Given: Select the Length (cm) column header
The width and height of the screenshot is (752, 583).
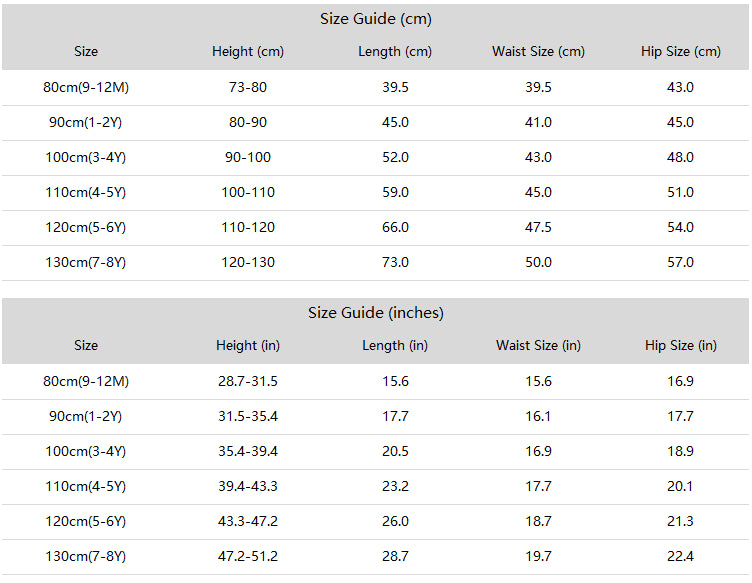Looking at the screenshot, I should click(x=395, y=51).
